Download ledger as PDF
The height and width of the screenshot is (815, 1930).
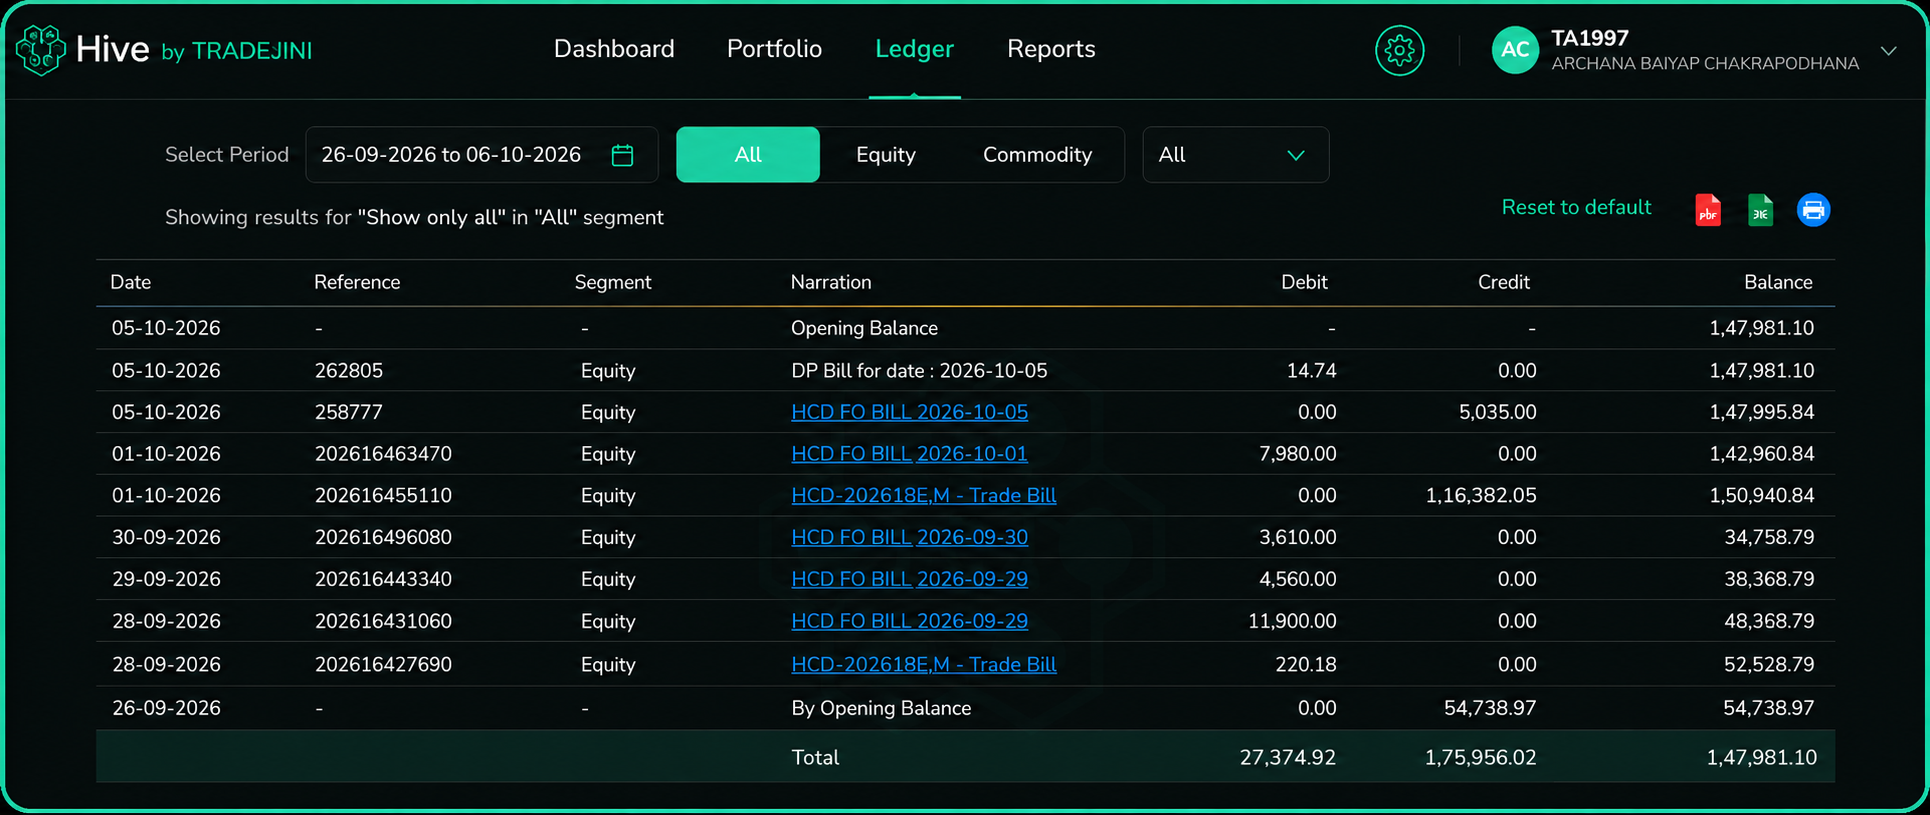(1708, 210)
